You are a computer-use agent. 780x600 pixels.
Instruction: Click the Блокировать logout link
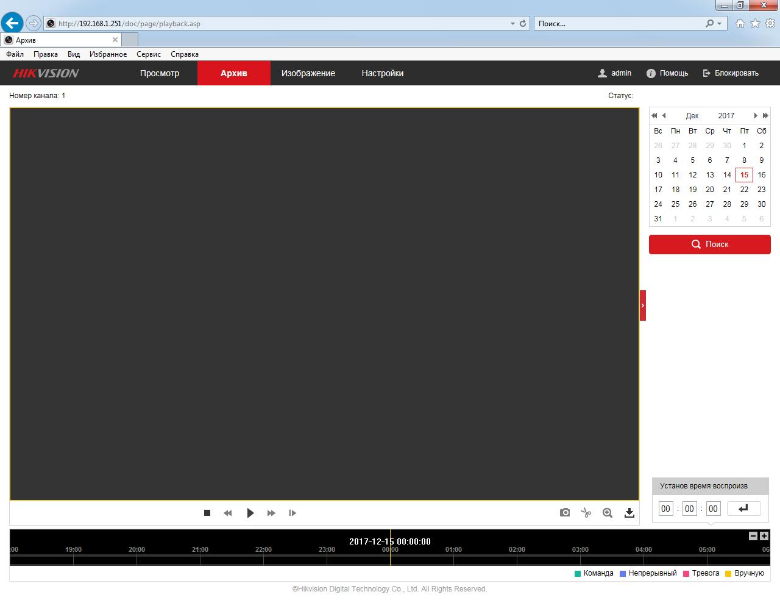[731, 73]
